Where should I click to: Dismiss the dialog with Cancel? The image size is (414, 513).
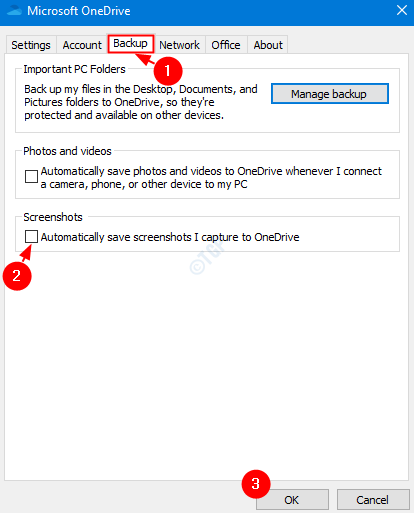click(x=373, y=500)
